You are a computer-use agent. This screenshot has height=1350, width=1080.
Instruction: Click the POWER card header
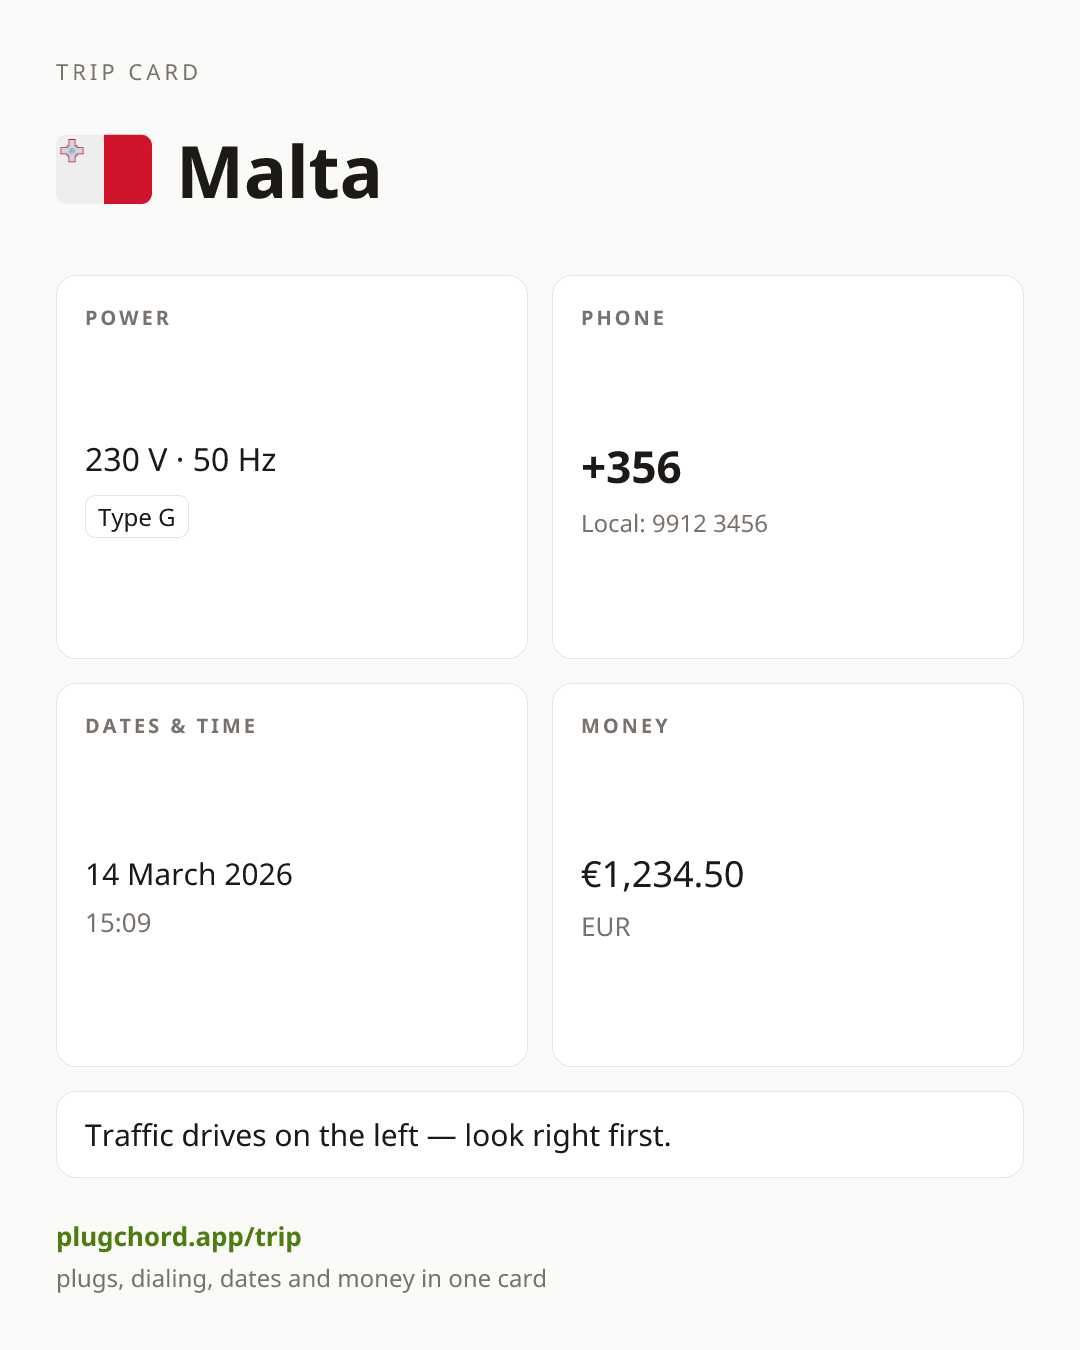128,318
